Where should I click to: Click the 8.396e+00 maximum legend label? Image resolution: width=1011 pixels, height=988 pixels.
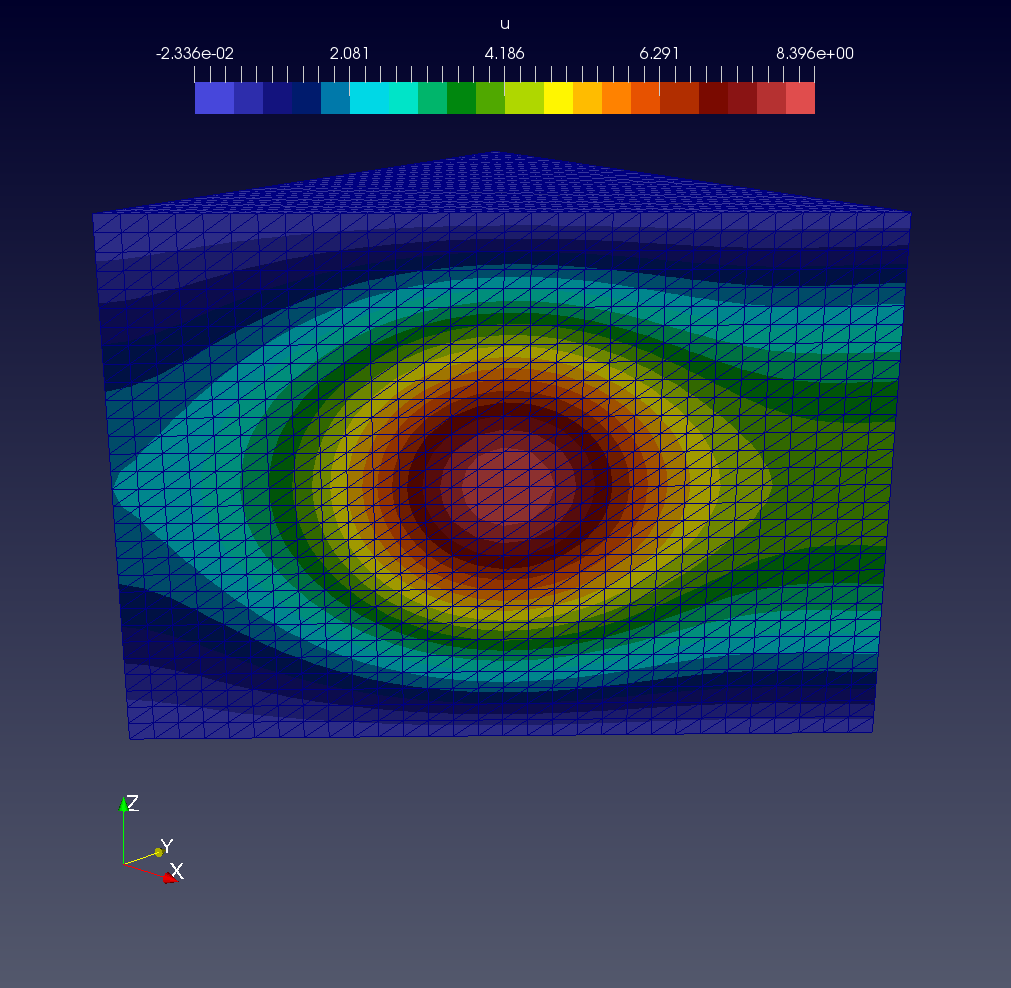coord(814,54)
